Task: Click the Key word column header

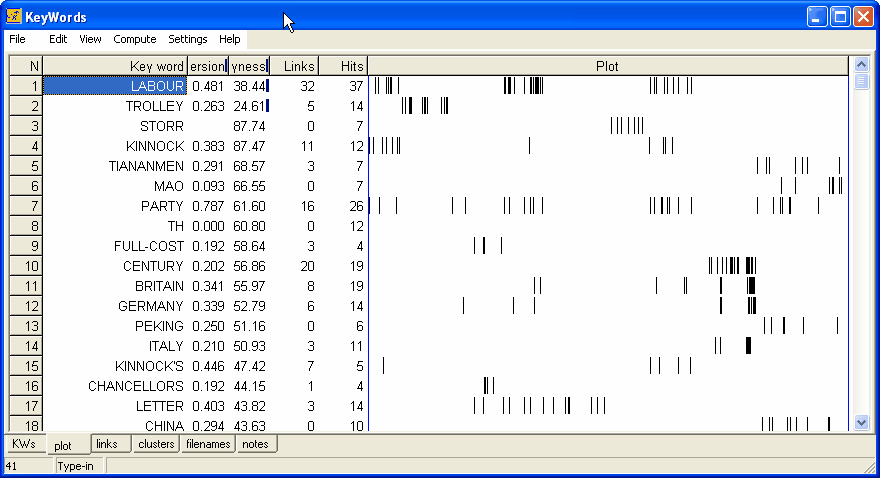Action: (x=115, y=66)
